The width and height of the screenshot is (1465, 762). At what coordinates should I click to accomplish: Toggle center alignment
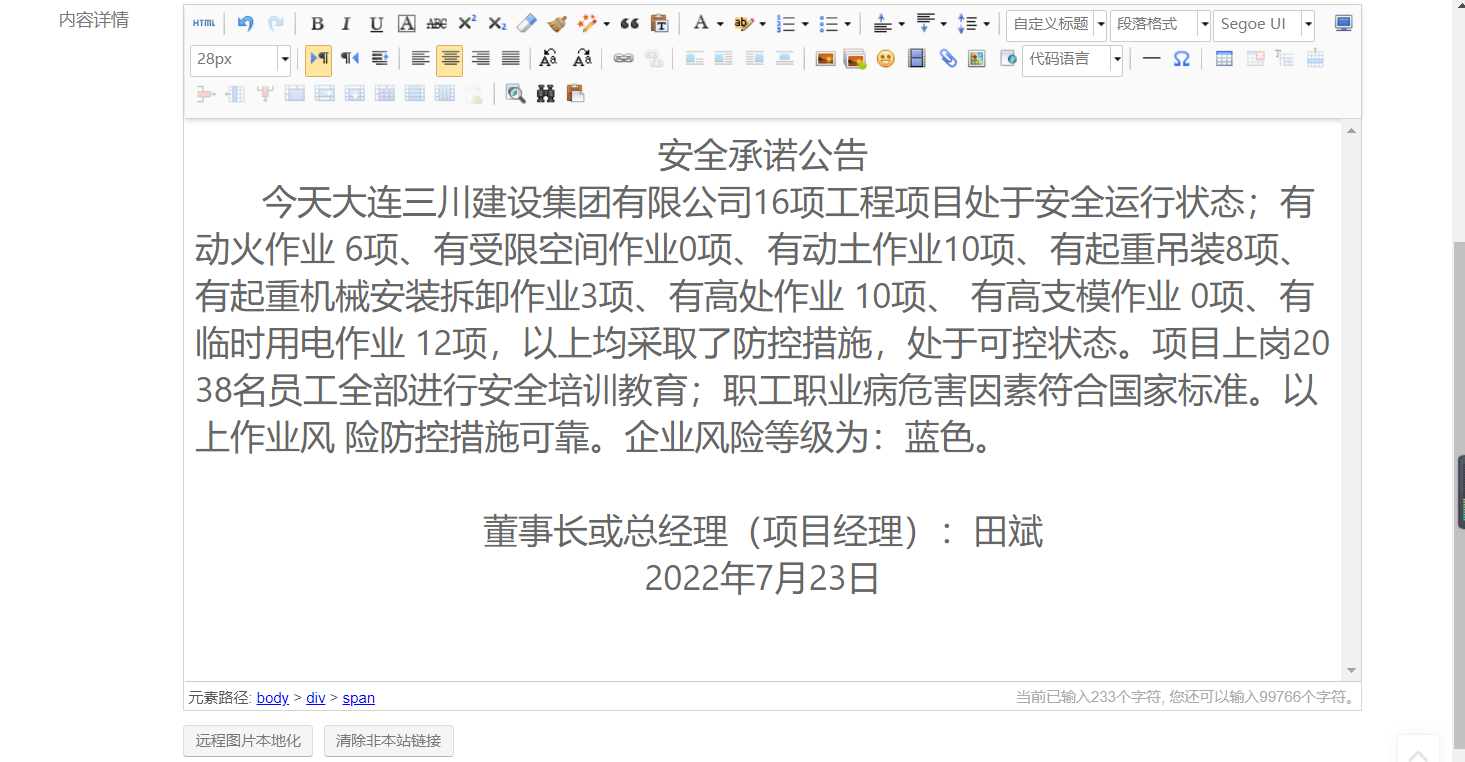pyautogui.click(x=450, y=60)
